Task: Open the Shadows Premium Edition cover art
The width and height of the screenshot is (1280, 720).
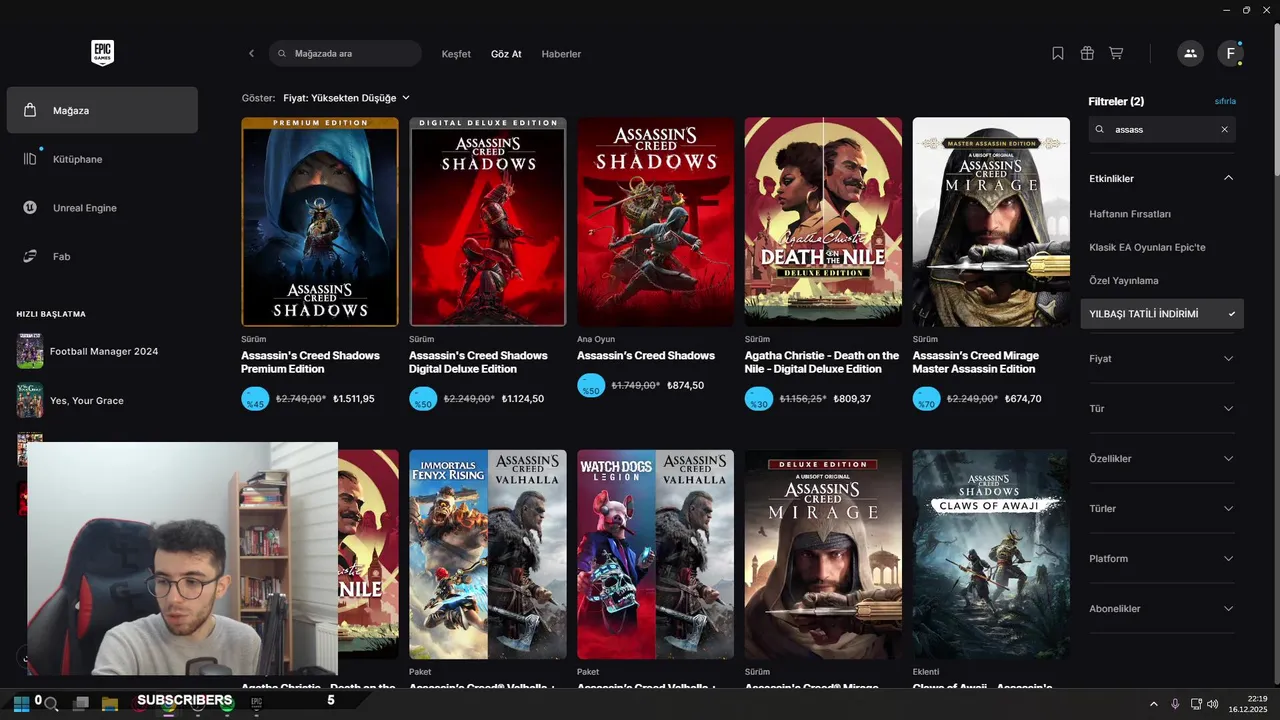Action: tap(320, 222)
